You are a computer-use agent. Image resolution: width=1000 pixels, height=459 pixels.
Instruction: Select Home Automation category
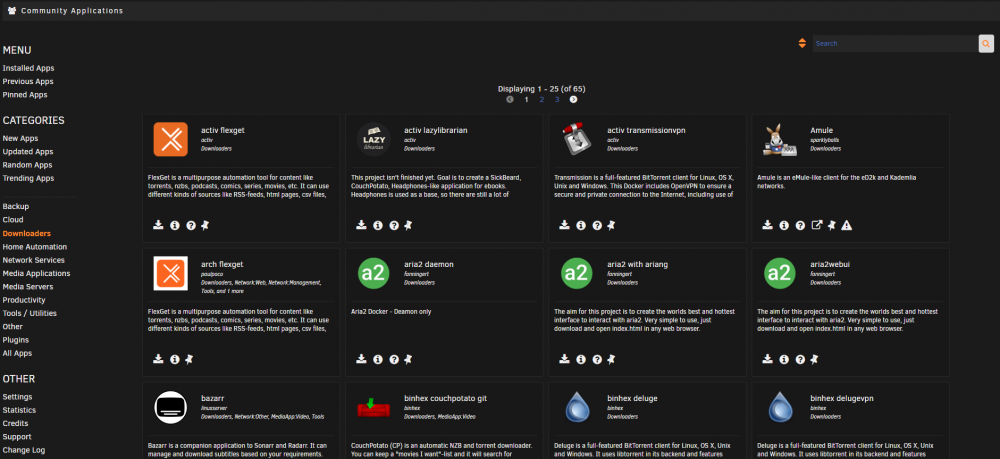(x=34, y=247)
